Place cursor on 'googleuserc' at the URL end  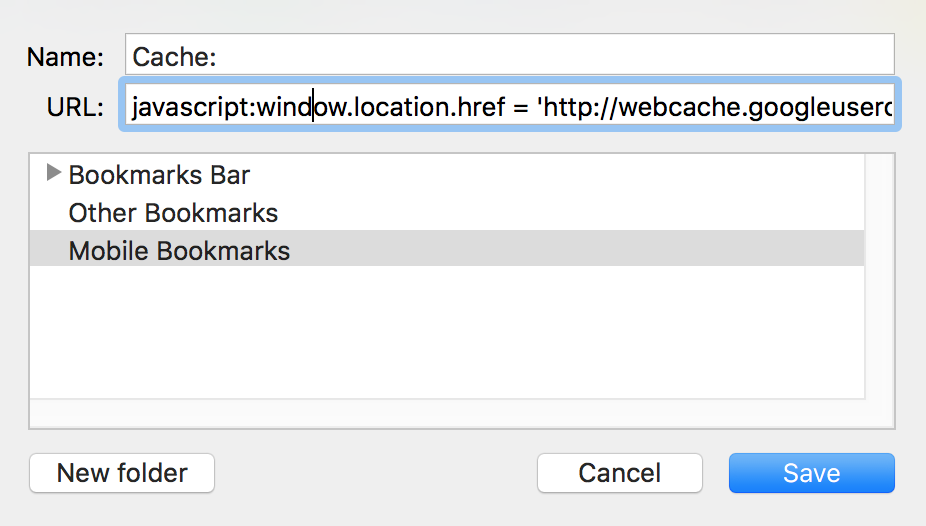click(x=820, y=107)
